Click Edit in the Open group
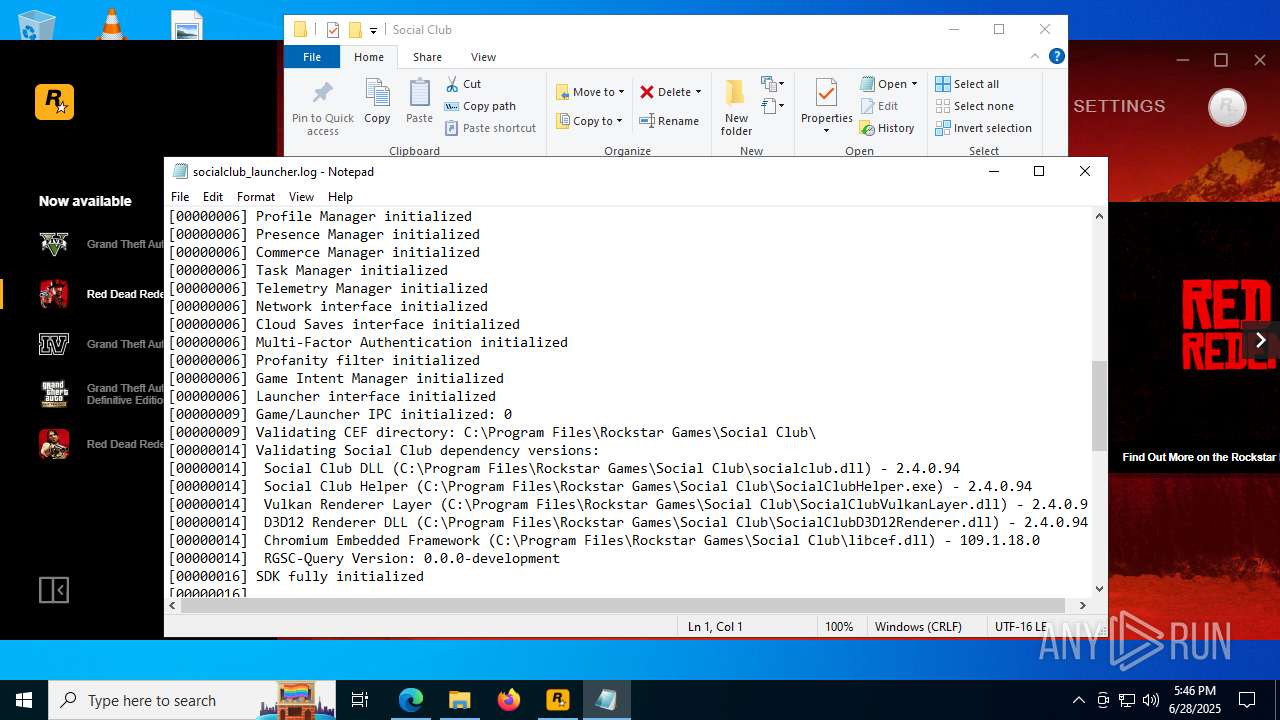This screenshot has height=720, width=1280. tap(878, 106)
